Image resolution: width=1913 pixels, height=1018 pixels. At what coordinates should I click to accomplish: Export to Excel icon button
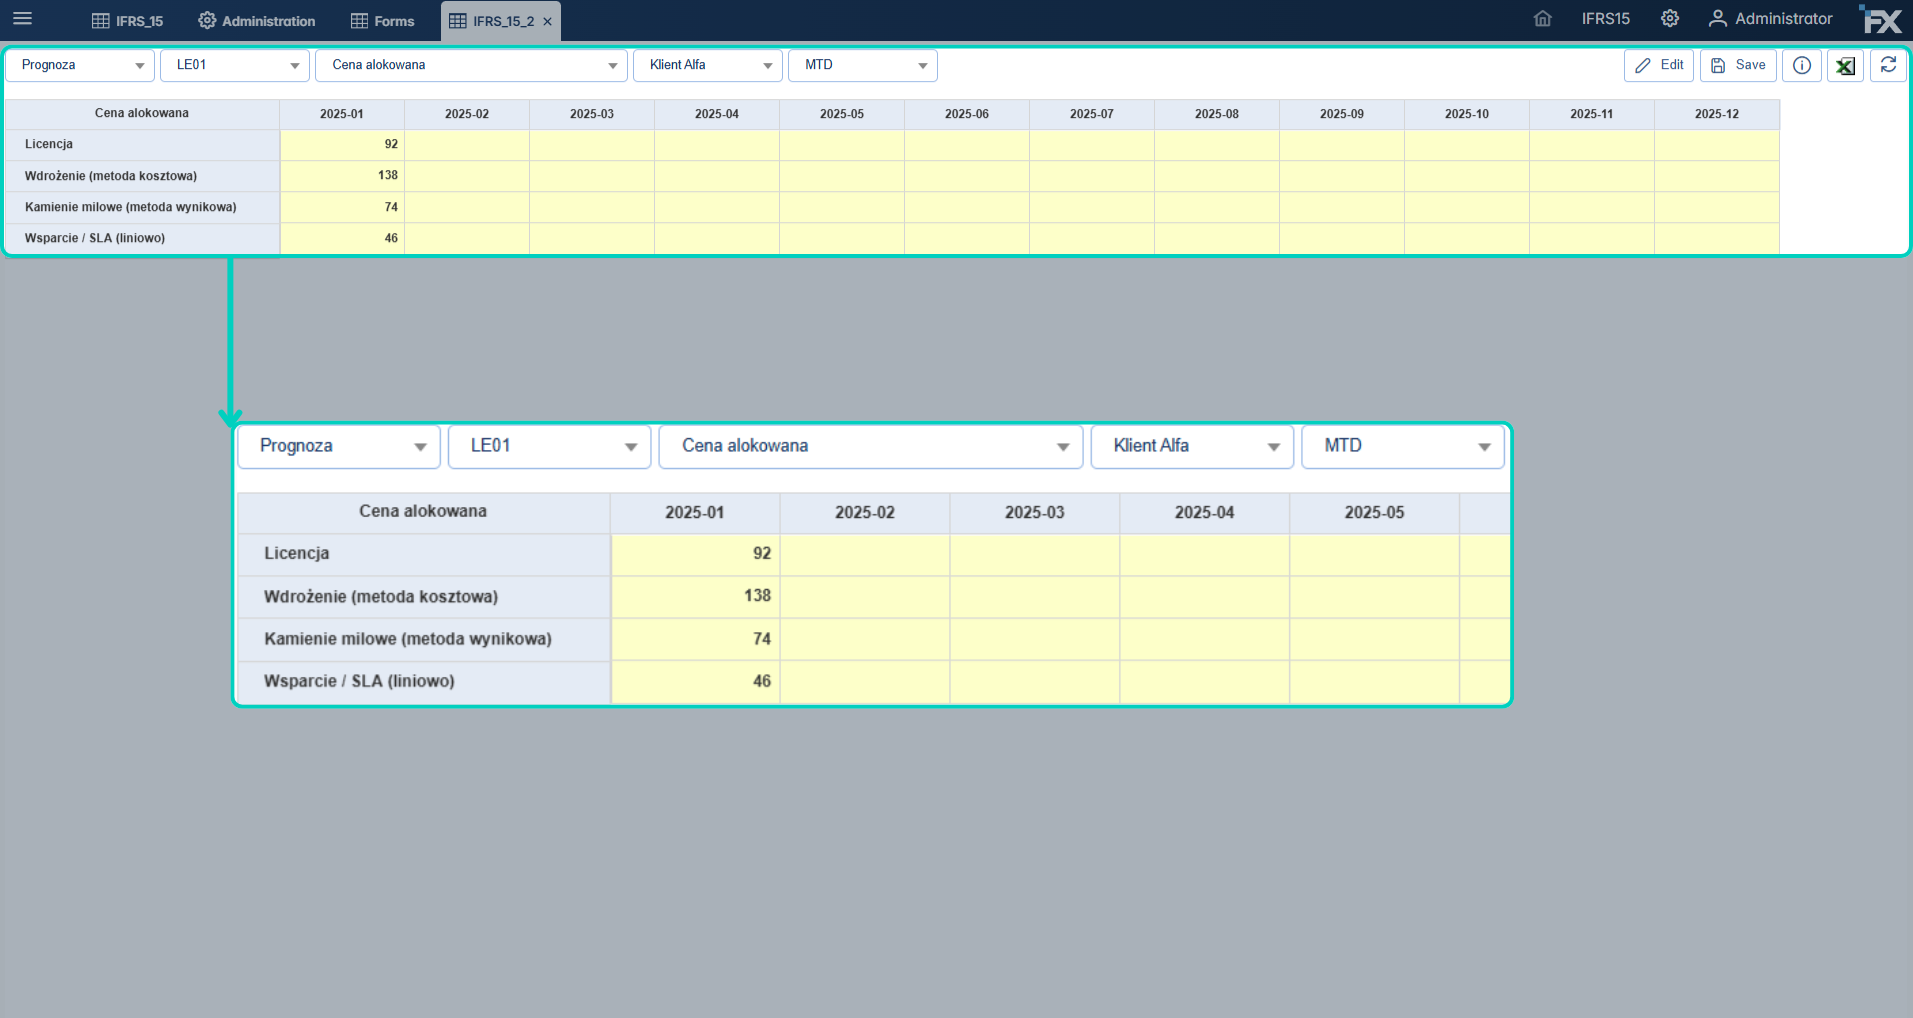pyautogui.click(x=1845, y=65)
